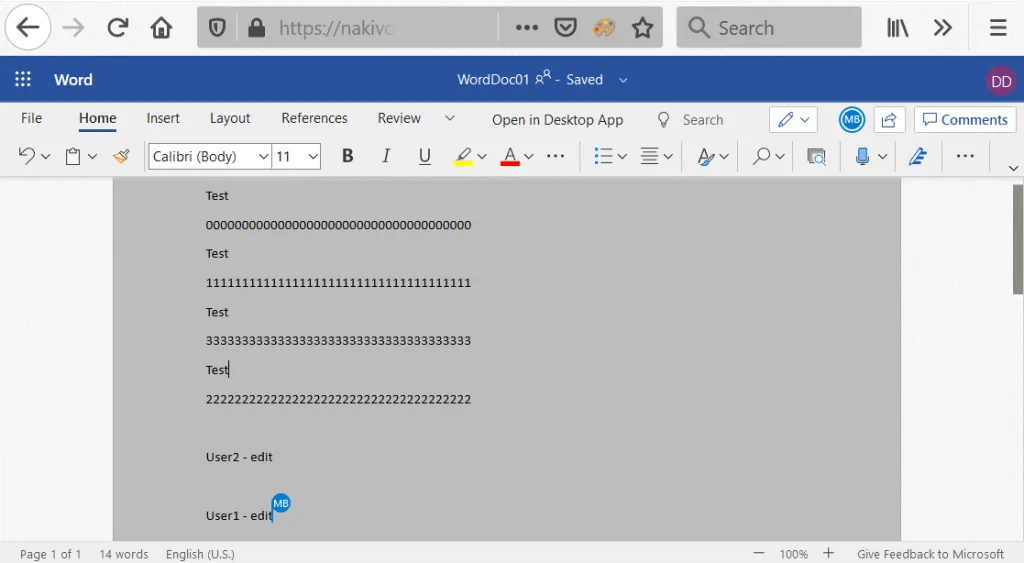Screen dimensions: 1024x563
Task: Switch to the Insert tab
Action: coord(163,118)
